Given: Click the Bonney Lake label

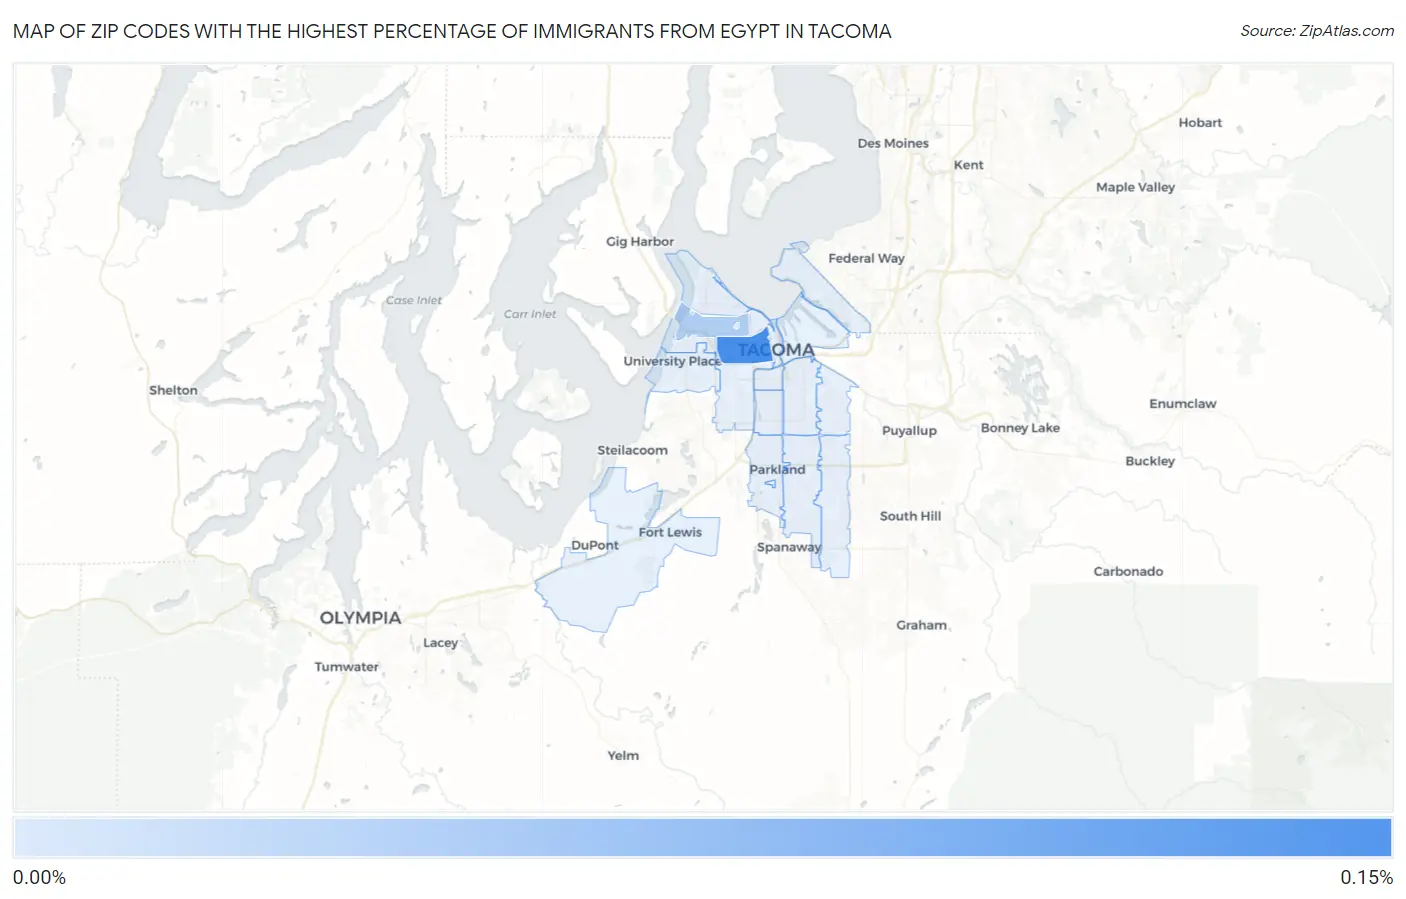Looking at the screenshot, I should 1020,428.
